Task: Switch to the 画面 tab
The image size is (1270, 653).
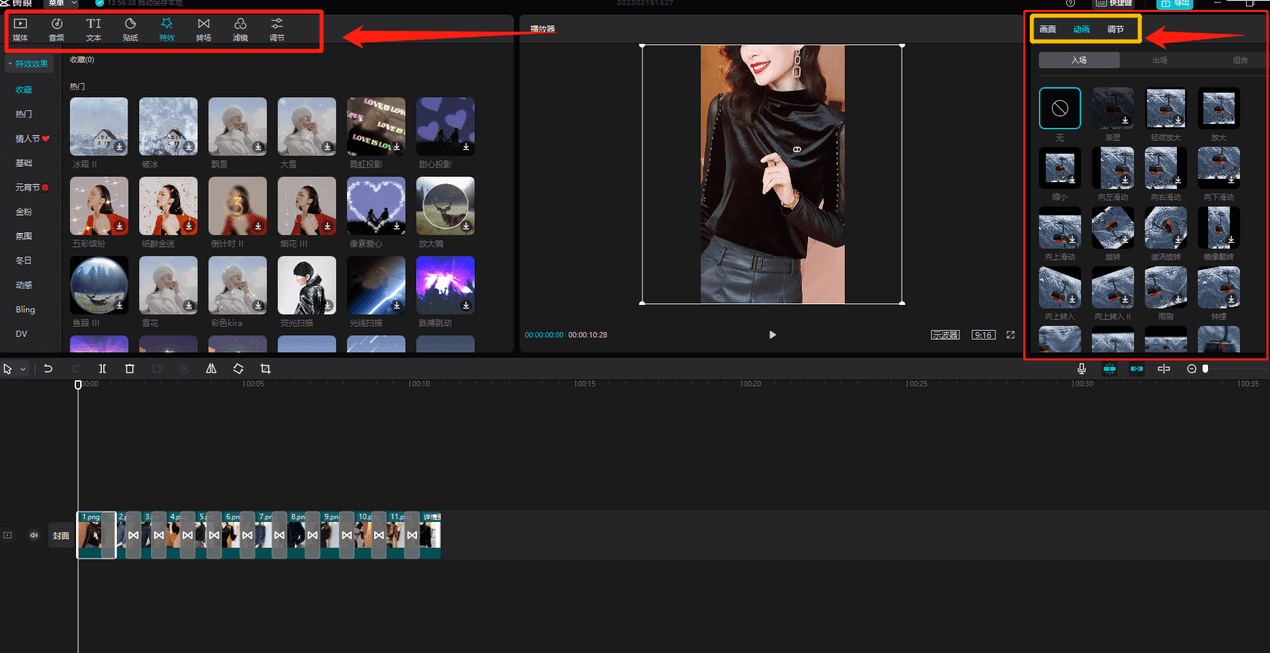Action: [1047, 30]
